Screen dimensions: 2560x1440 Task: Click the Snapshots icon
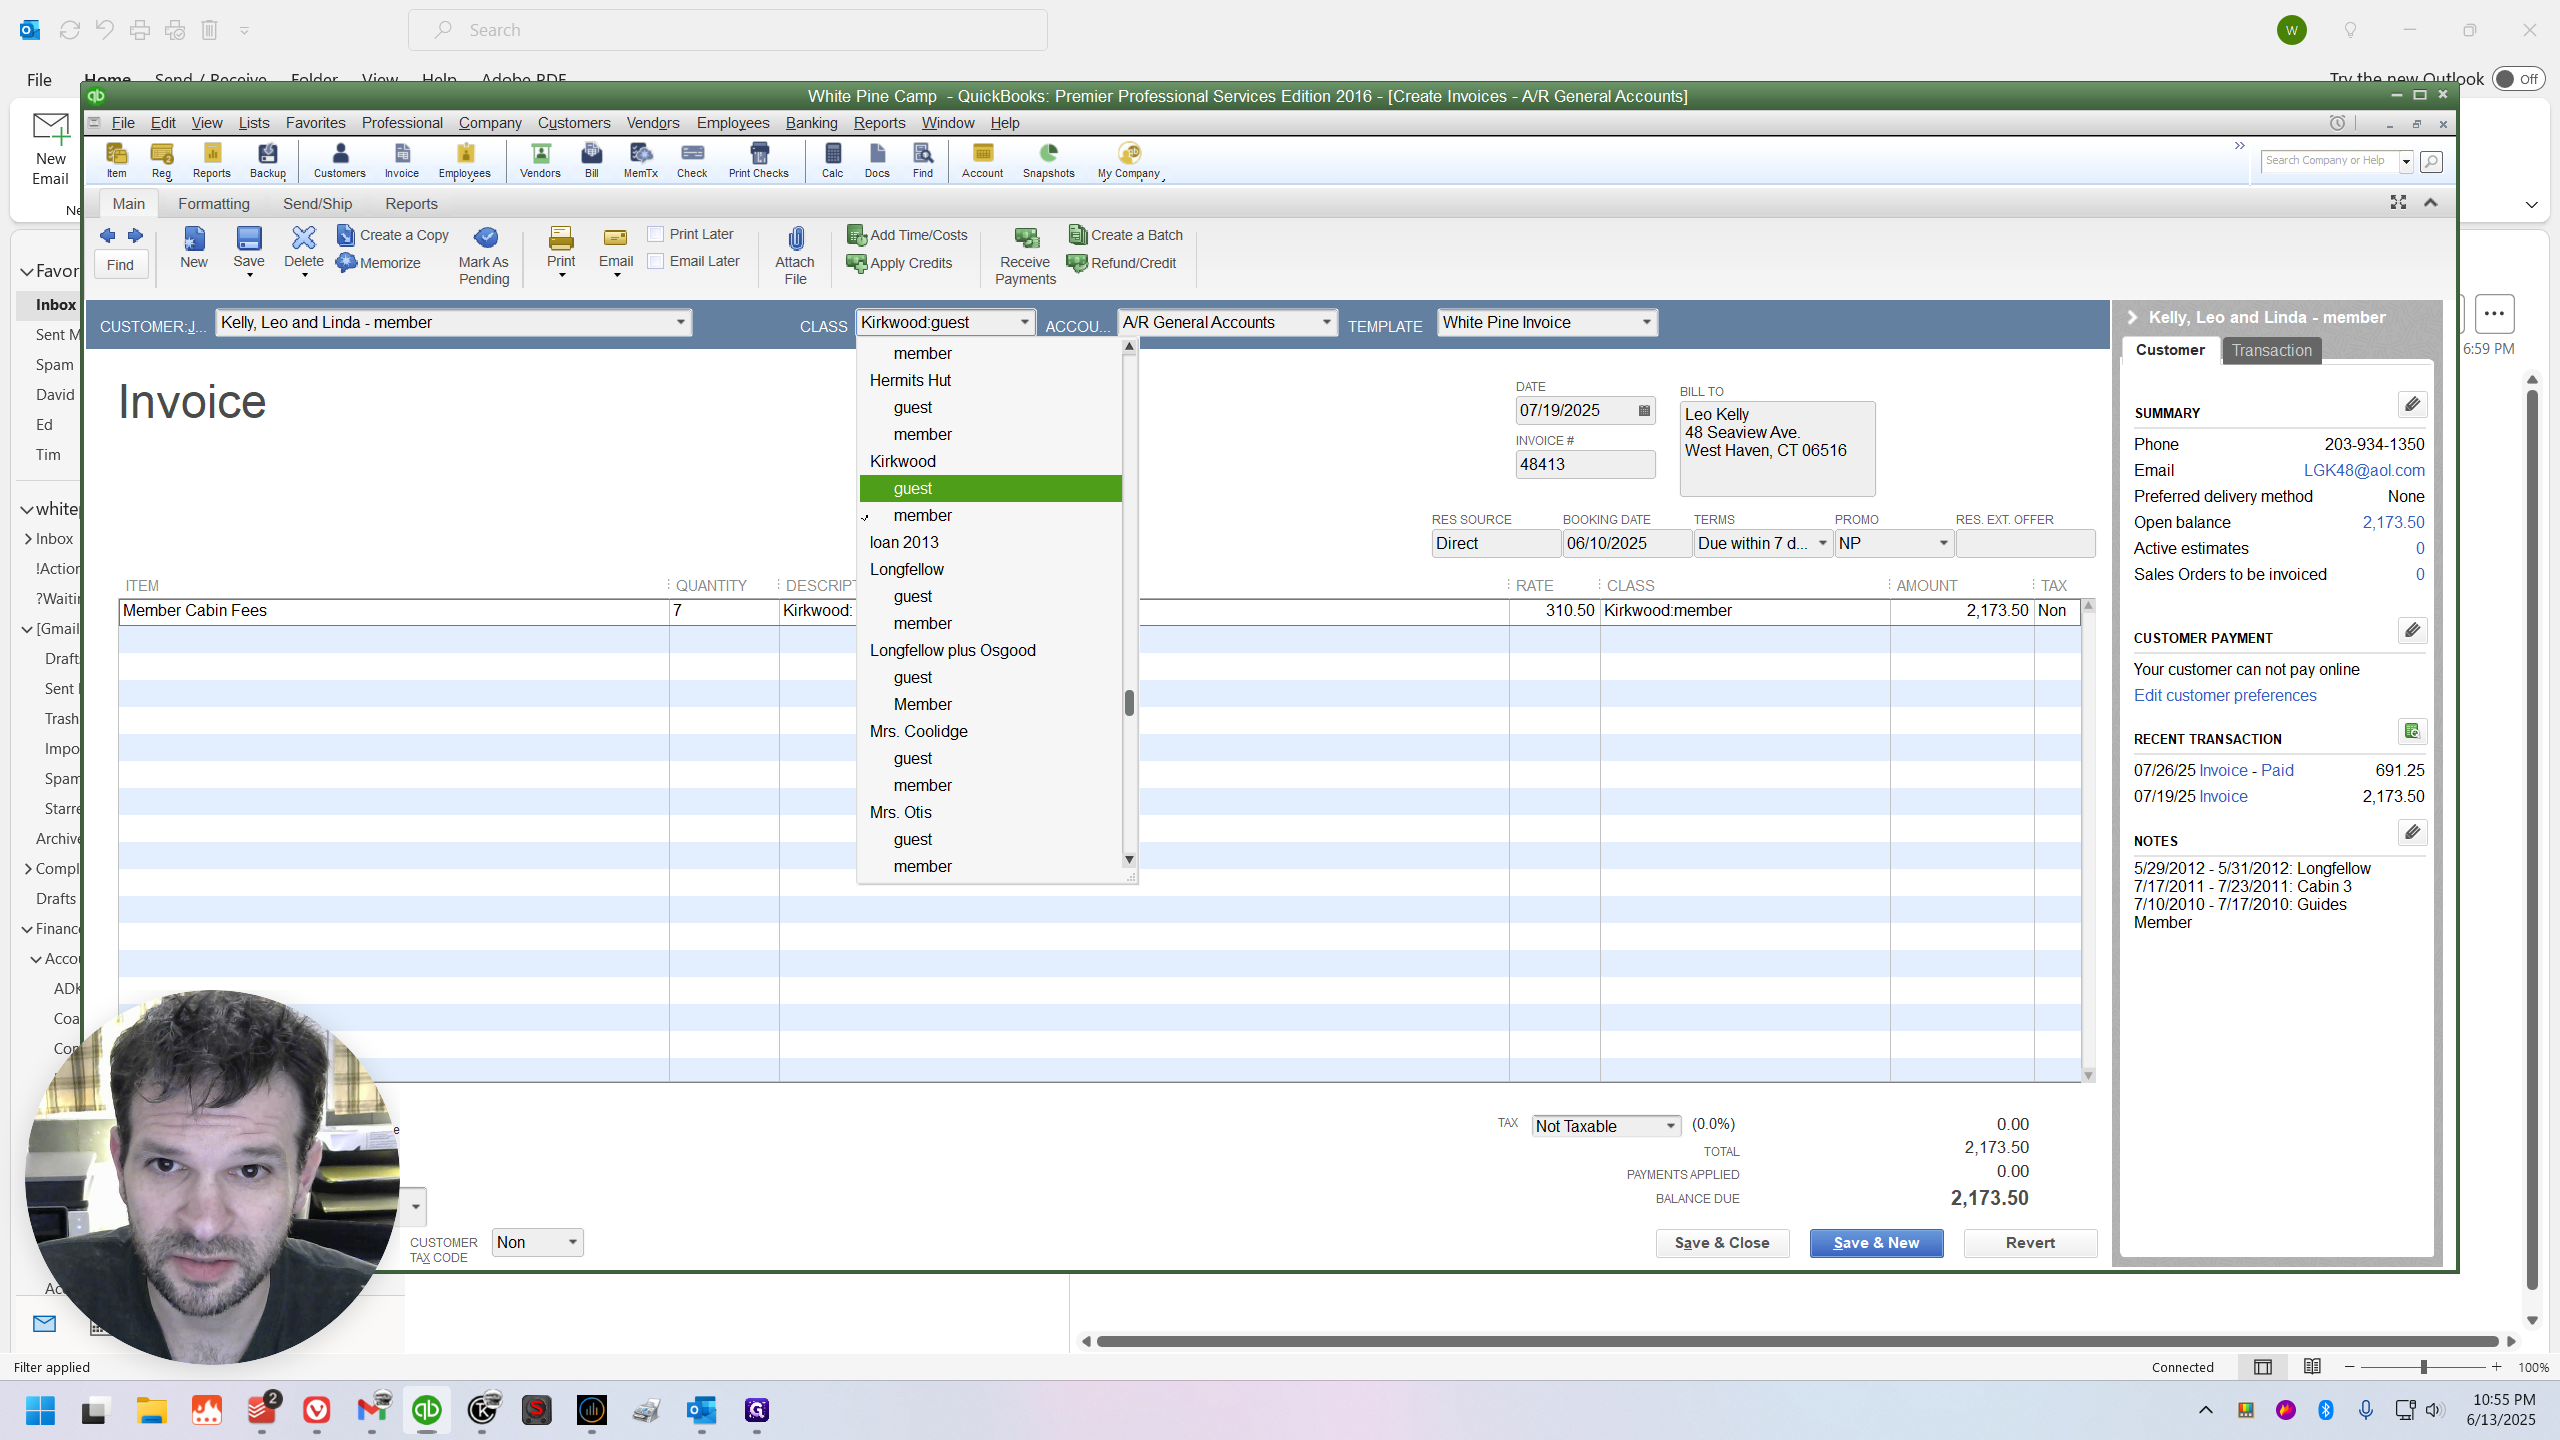1049,160
